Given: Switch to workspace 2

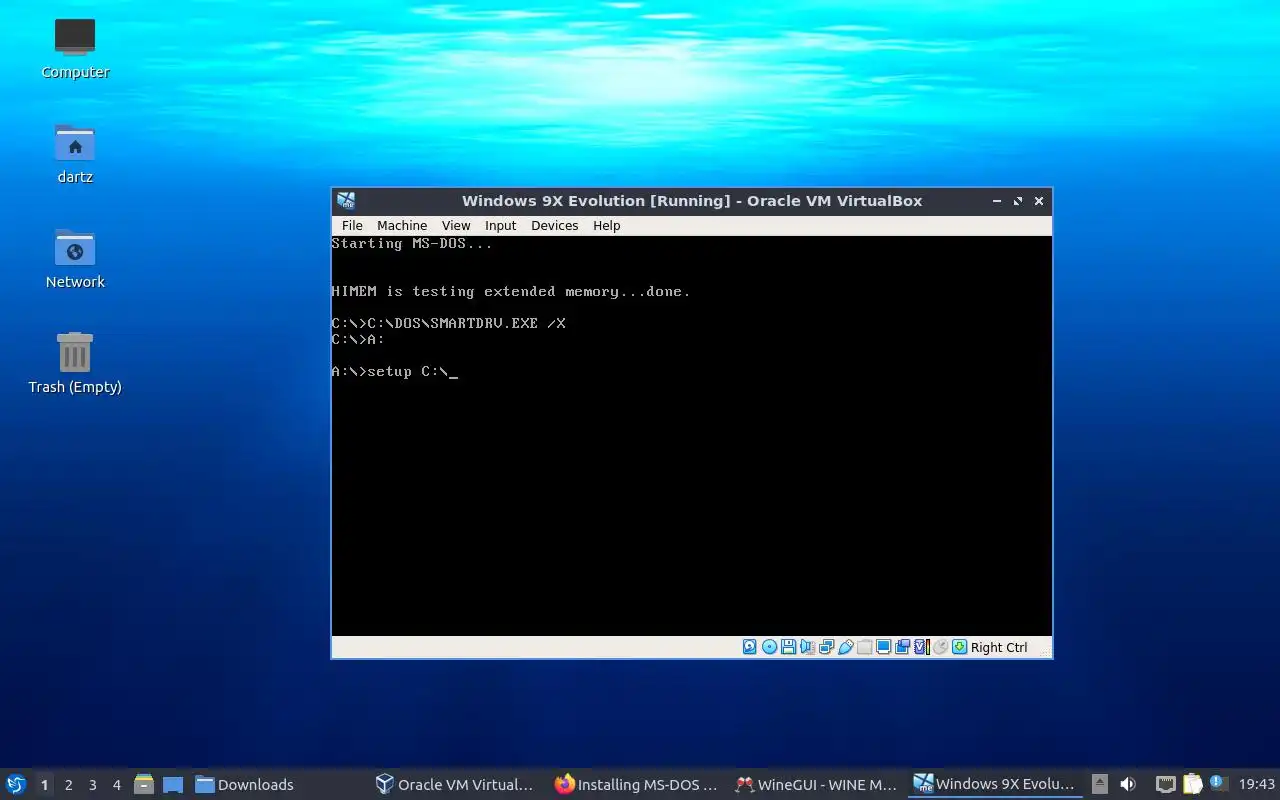Looking at the screenshot, I should pos(68,785).
